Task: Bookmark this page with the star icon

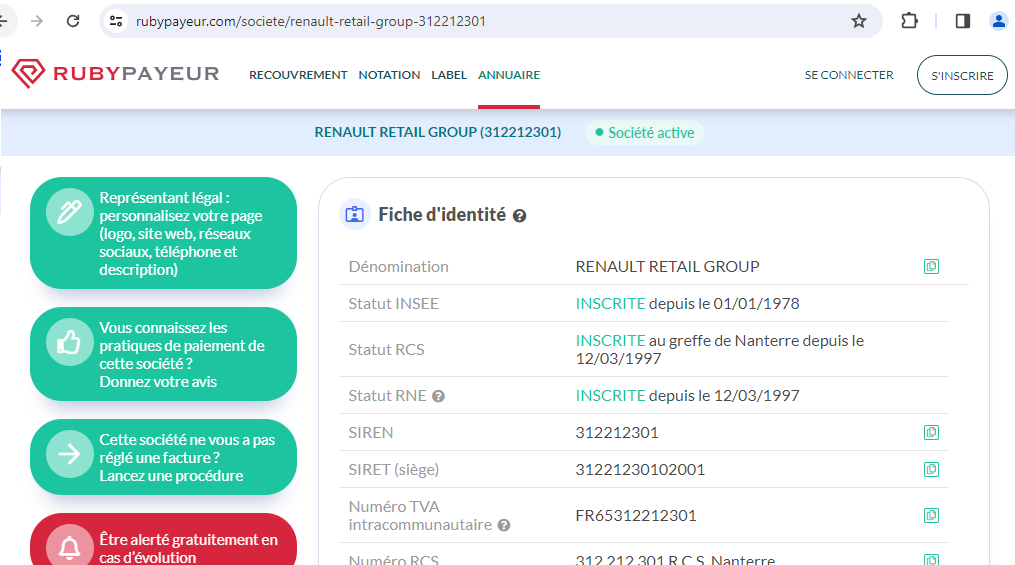Action: pos(858,21)
